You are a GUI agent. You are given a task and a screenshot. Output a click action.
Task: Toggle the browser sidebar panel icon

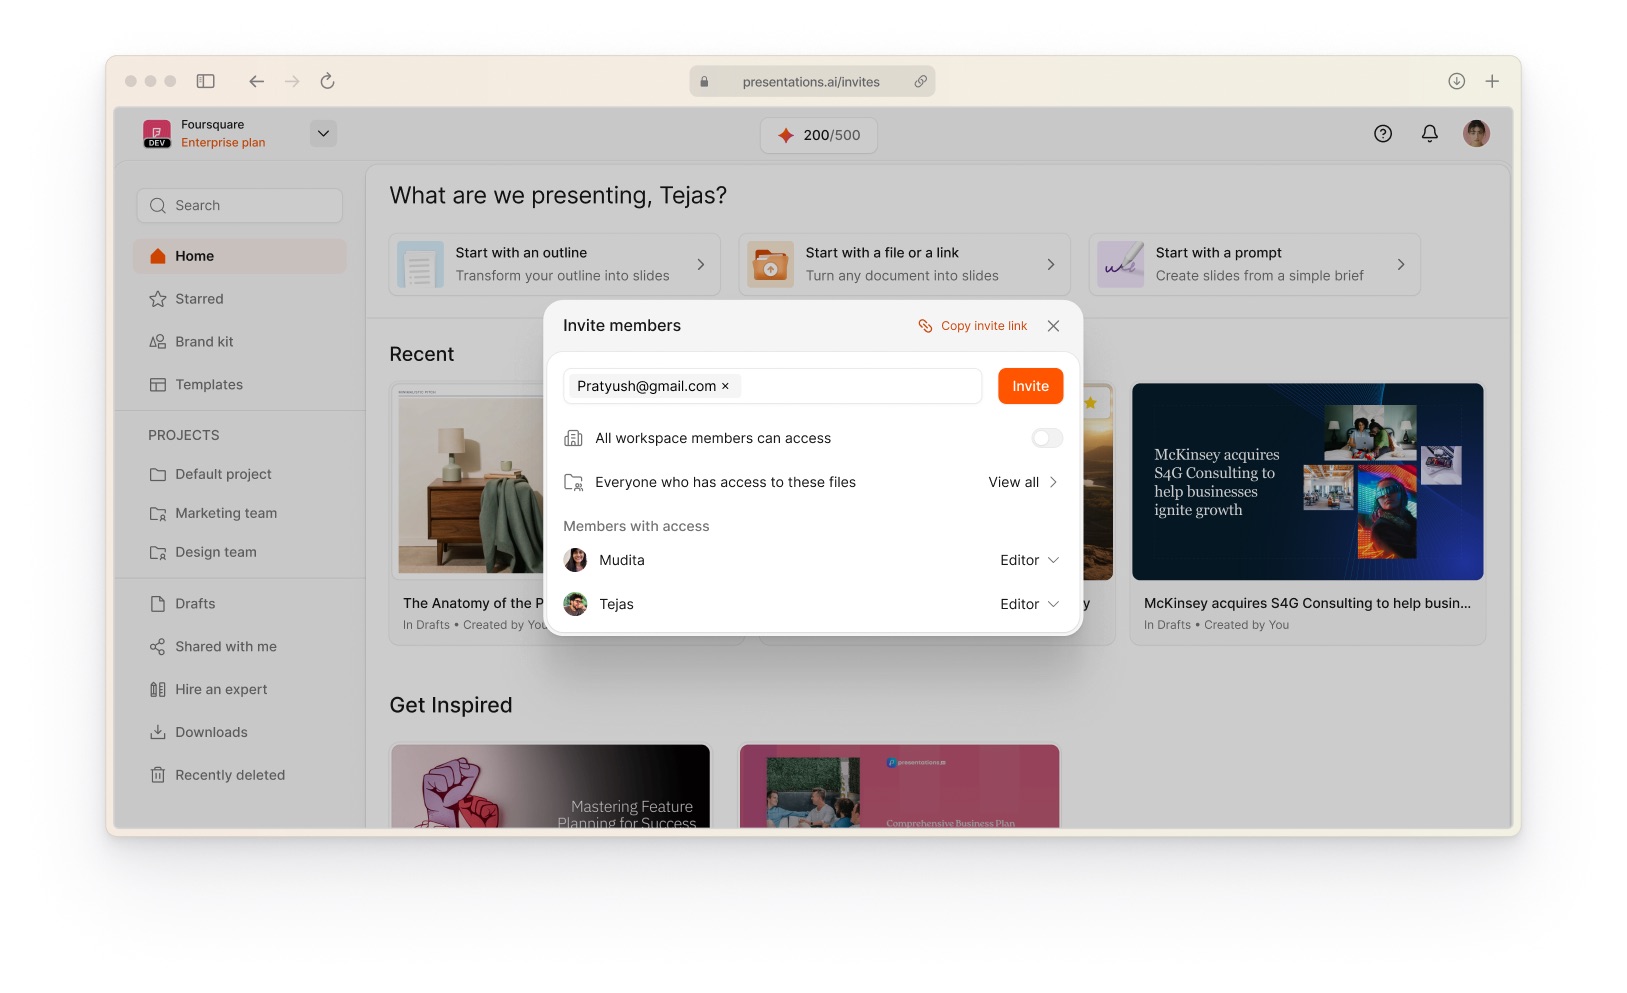206,81
